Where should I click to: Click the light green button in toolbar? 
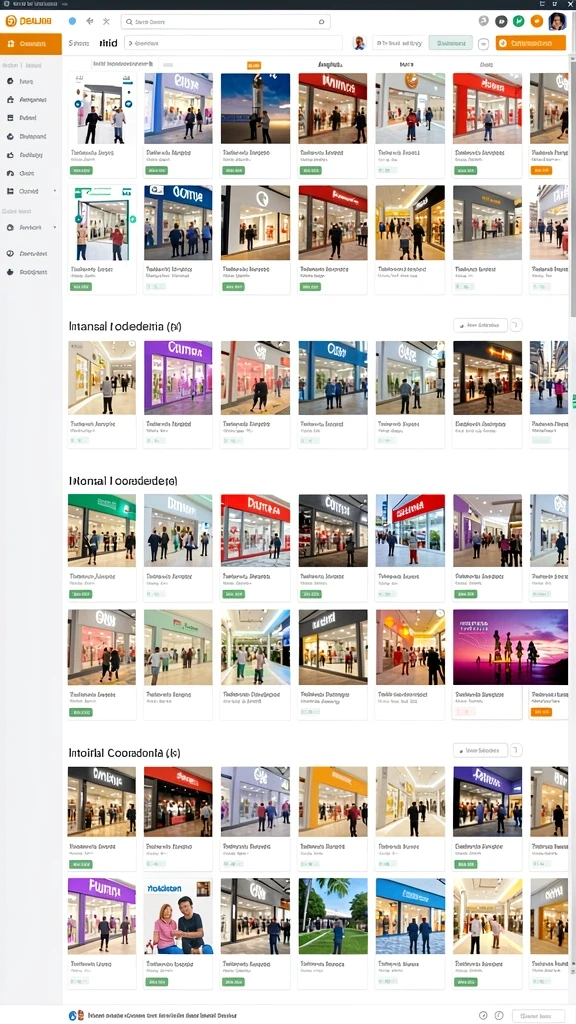[451, 43]
